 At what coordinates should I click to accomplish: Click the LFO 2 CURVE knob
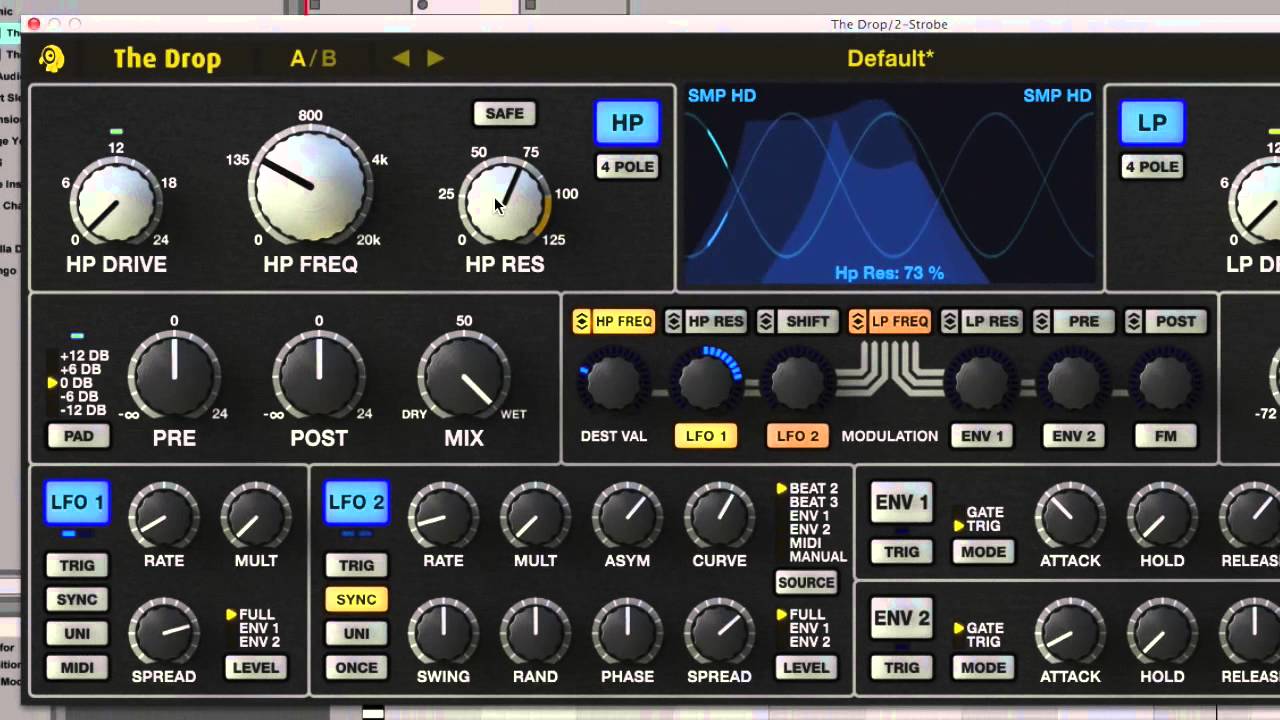719,517
